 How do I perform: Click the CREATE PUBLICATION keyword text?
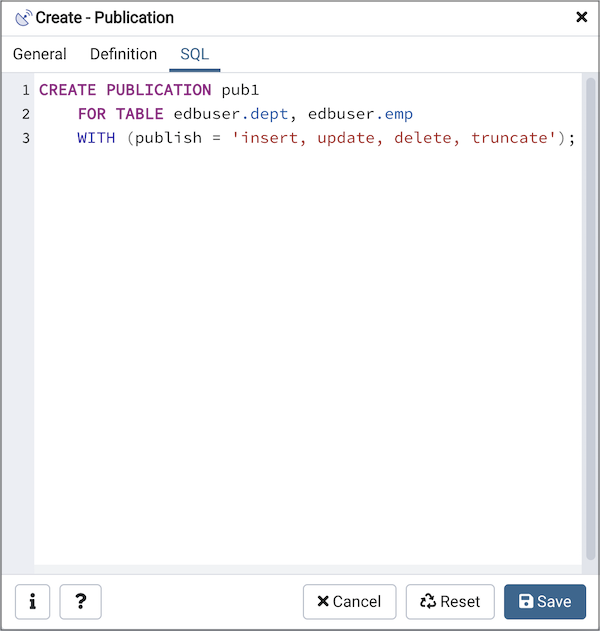point(125,90)
